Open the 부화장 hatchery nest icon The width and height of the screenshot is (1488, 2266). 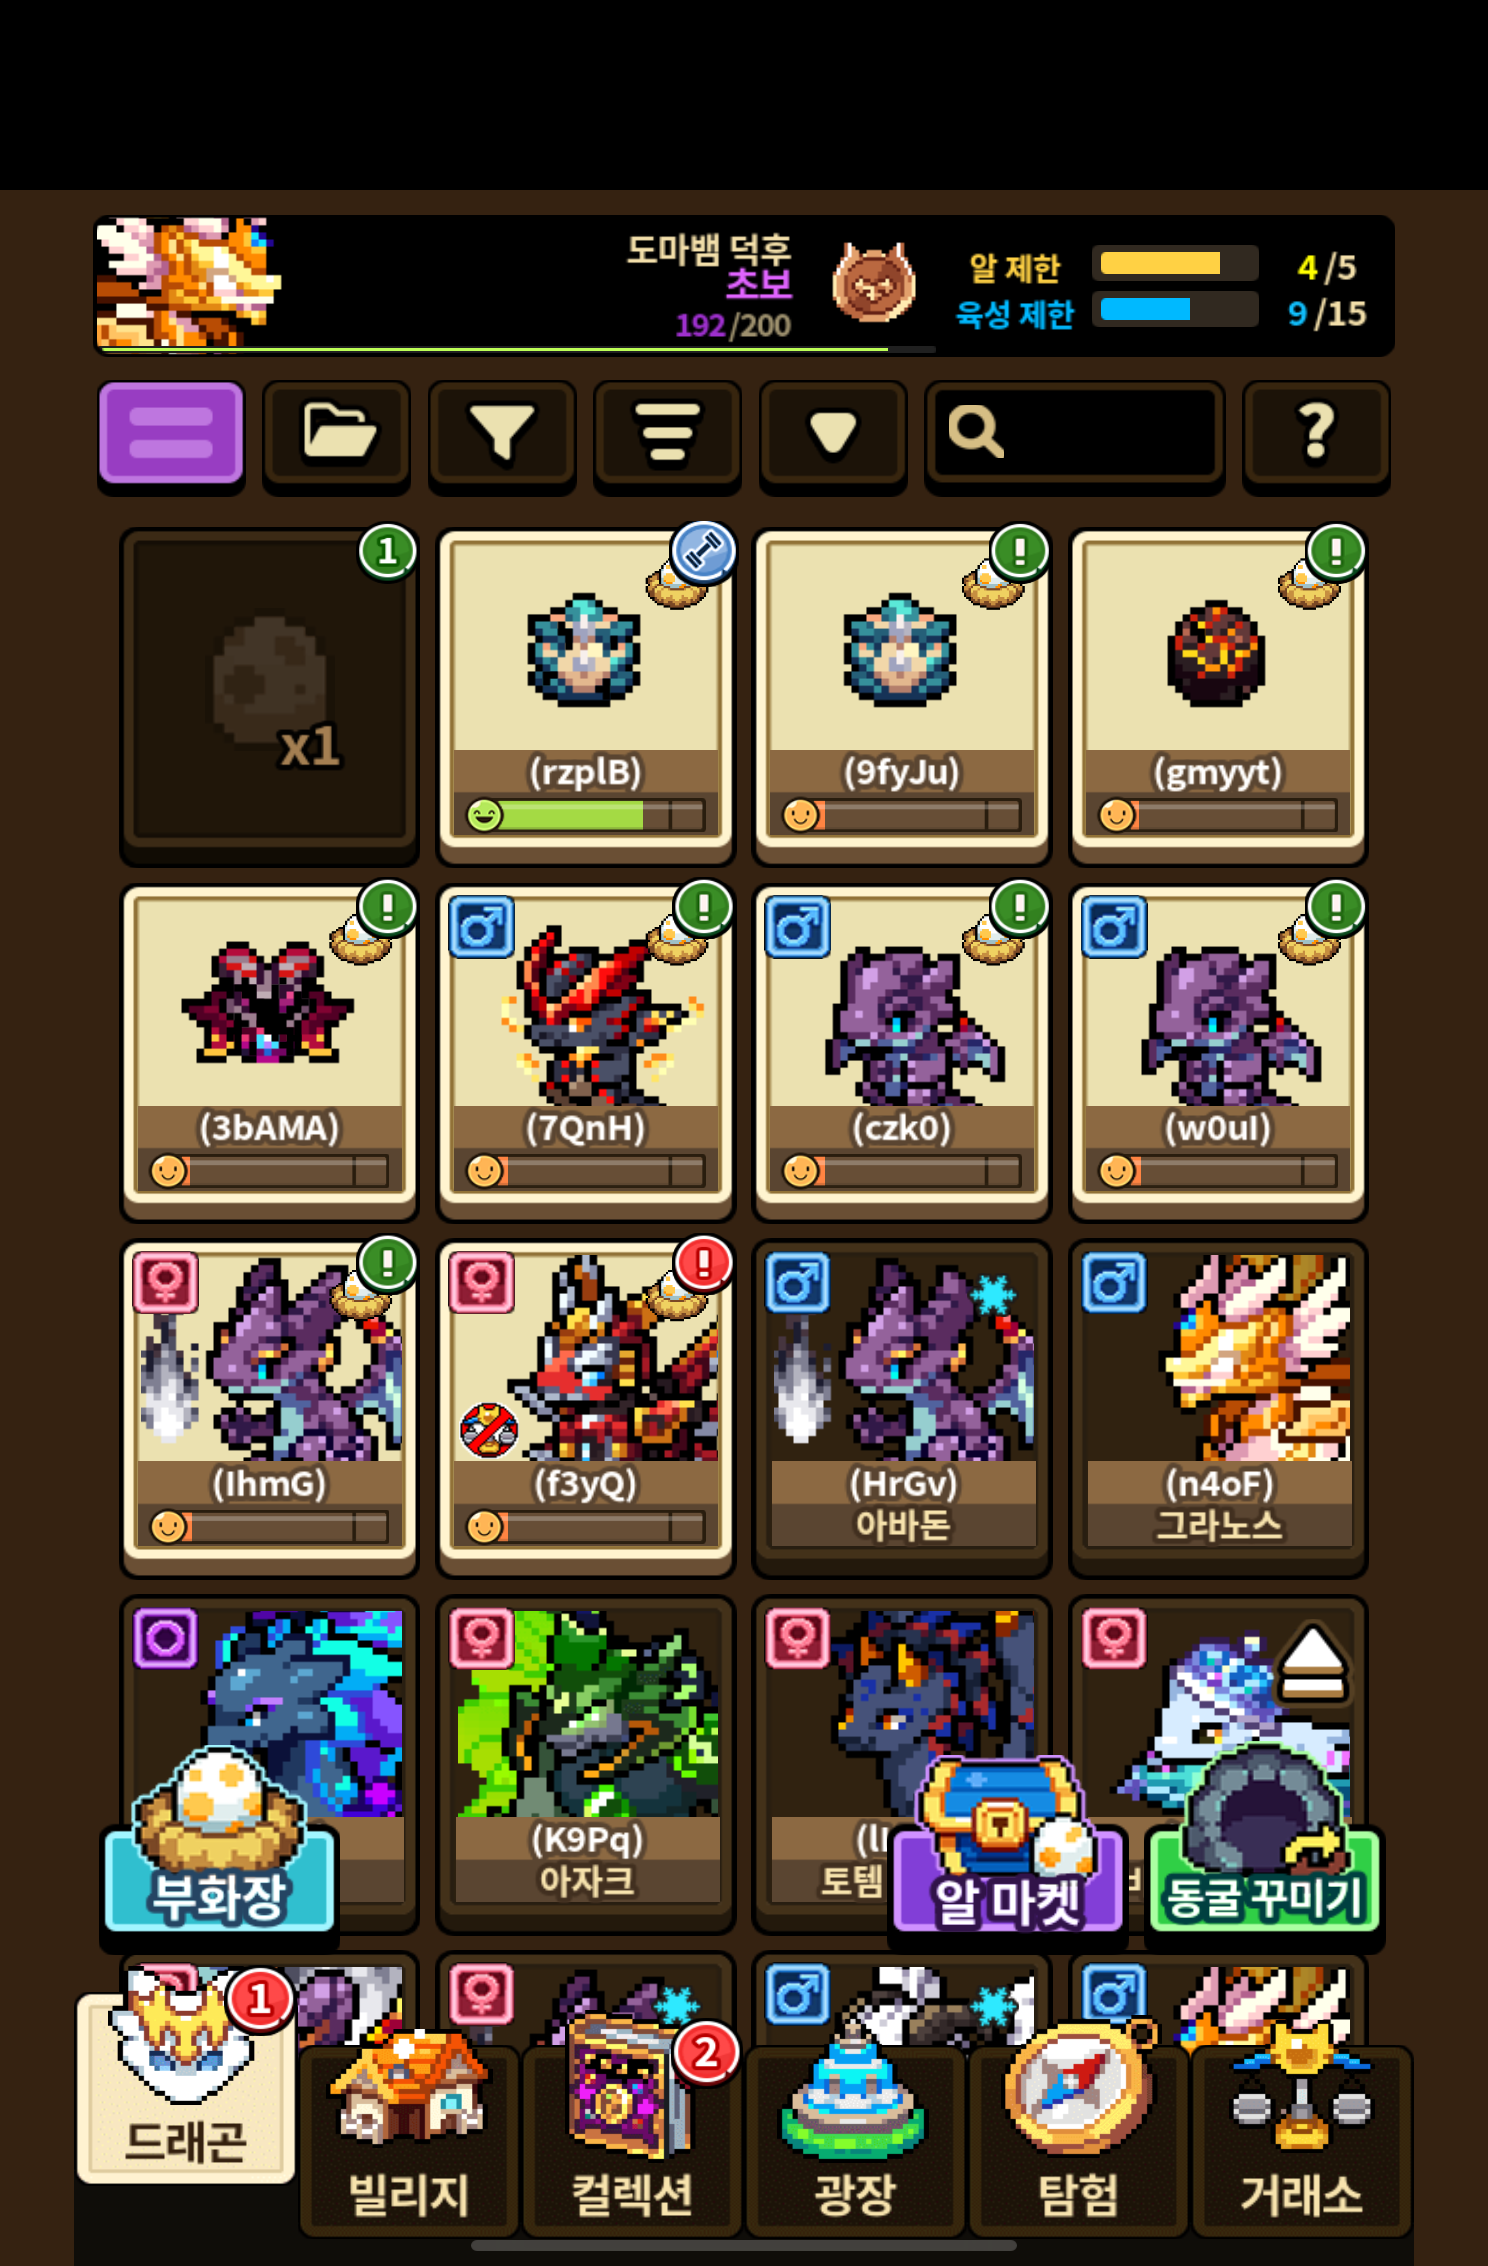(219, 1841)
